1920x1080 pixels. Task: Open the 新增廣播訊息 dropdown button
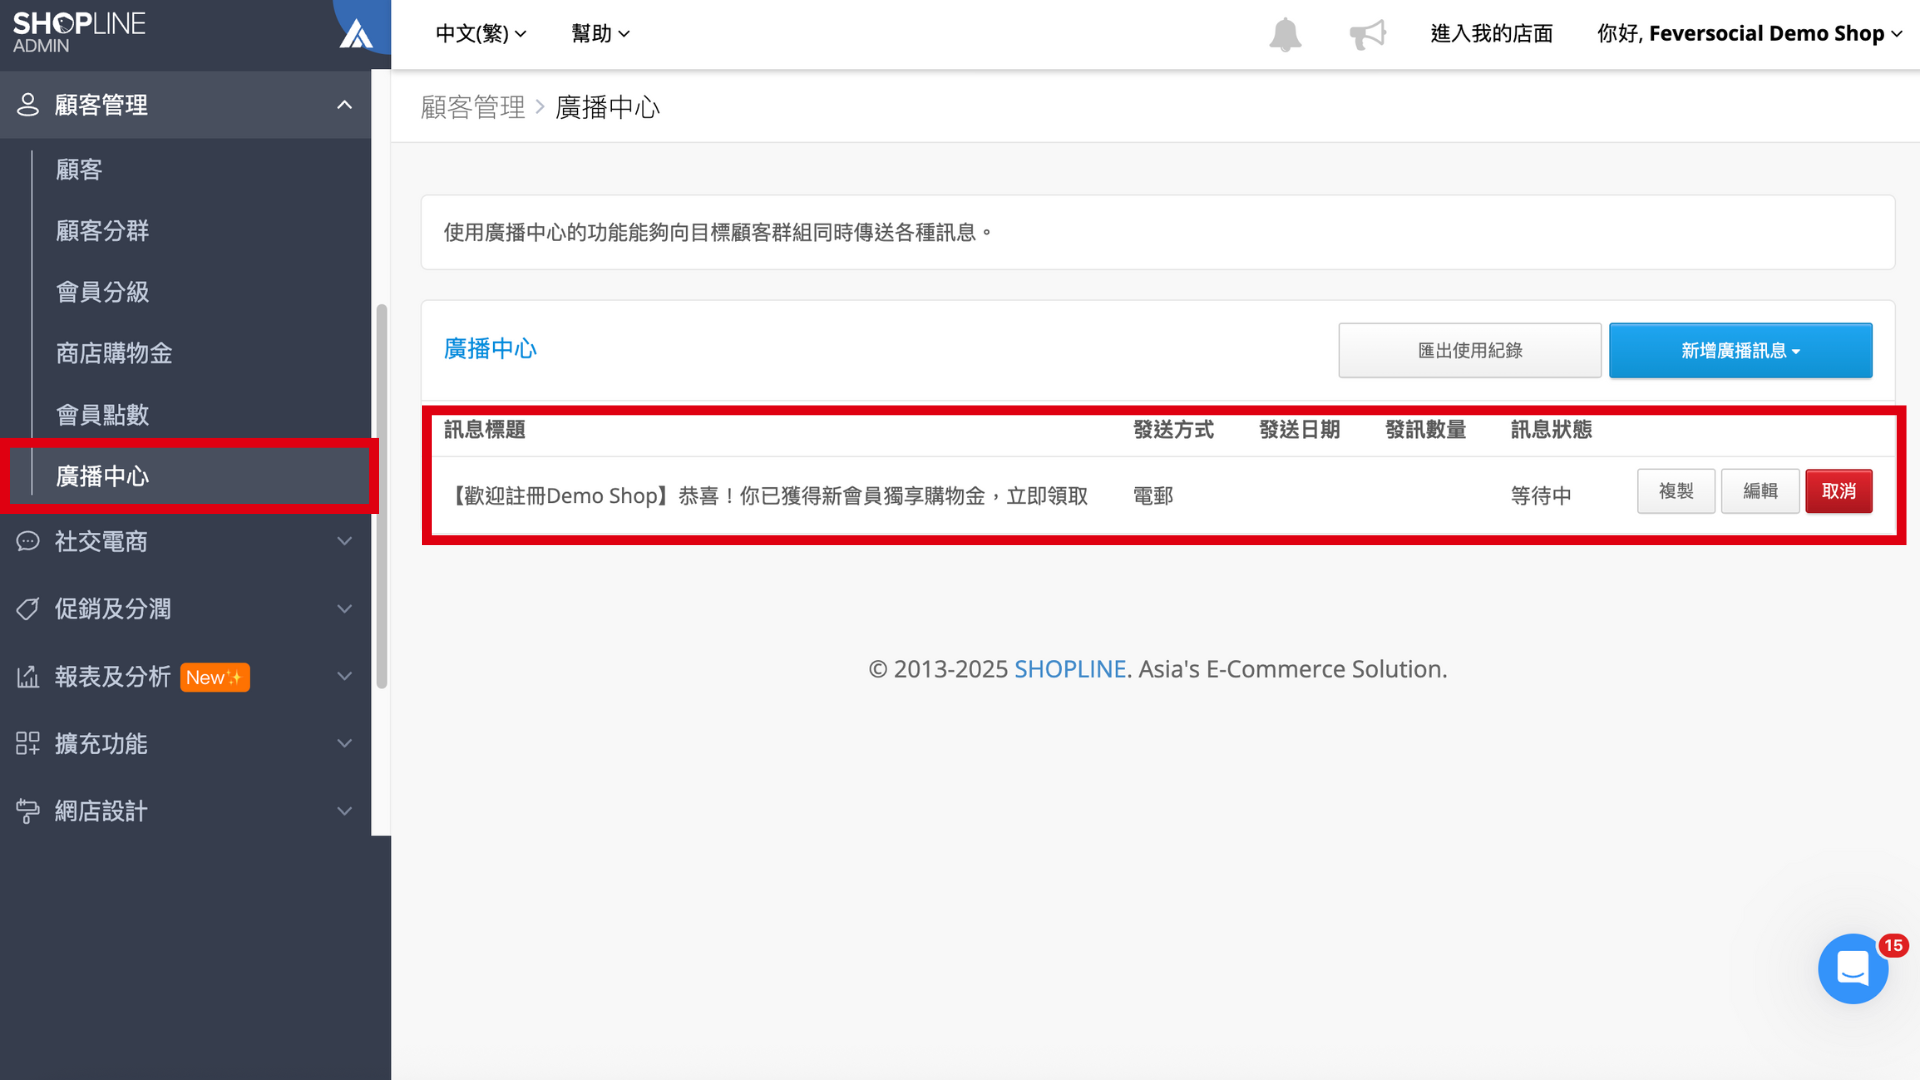(x=1740, y=351)
